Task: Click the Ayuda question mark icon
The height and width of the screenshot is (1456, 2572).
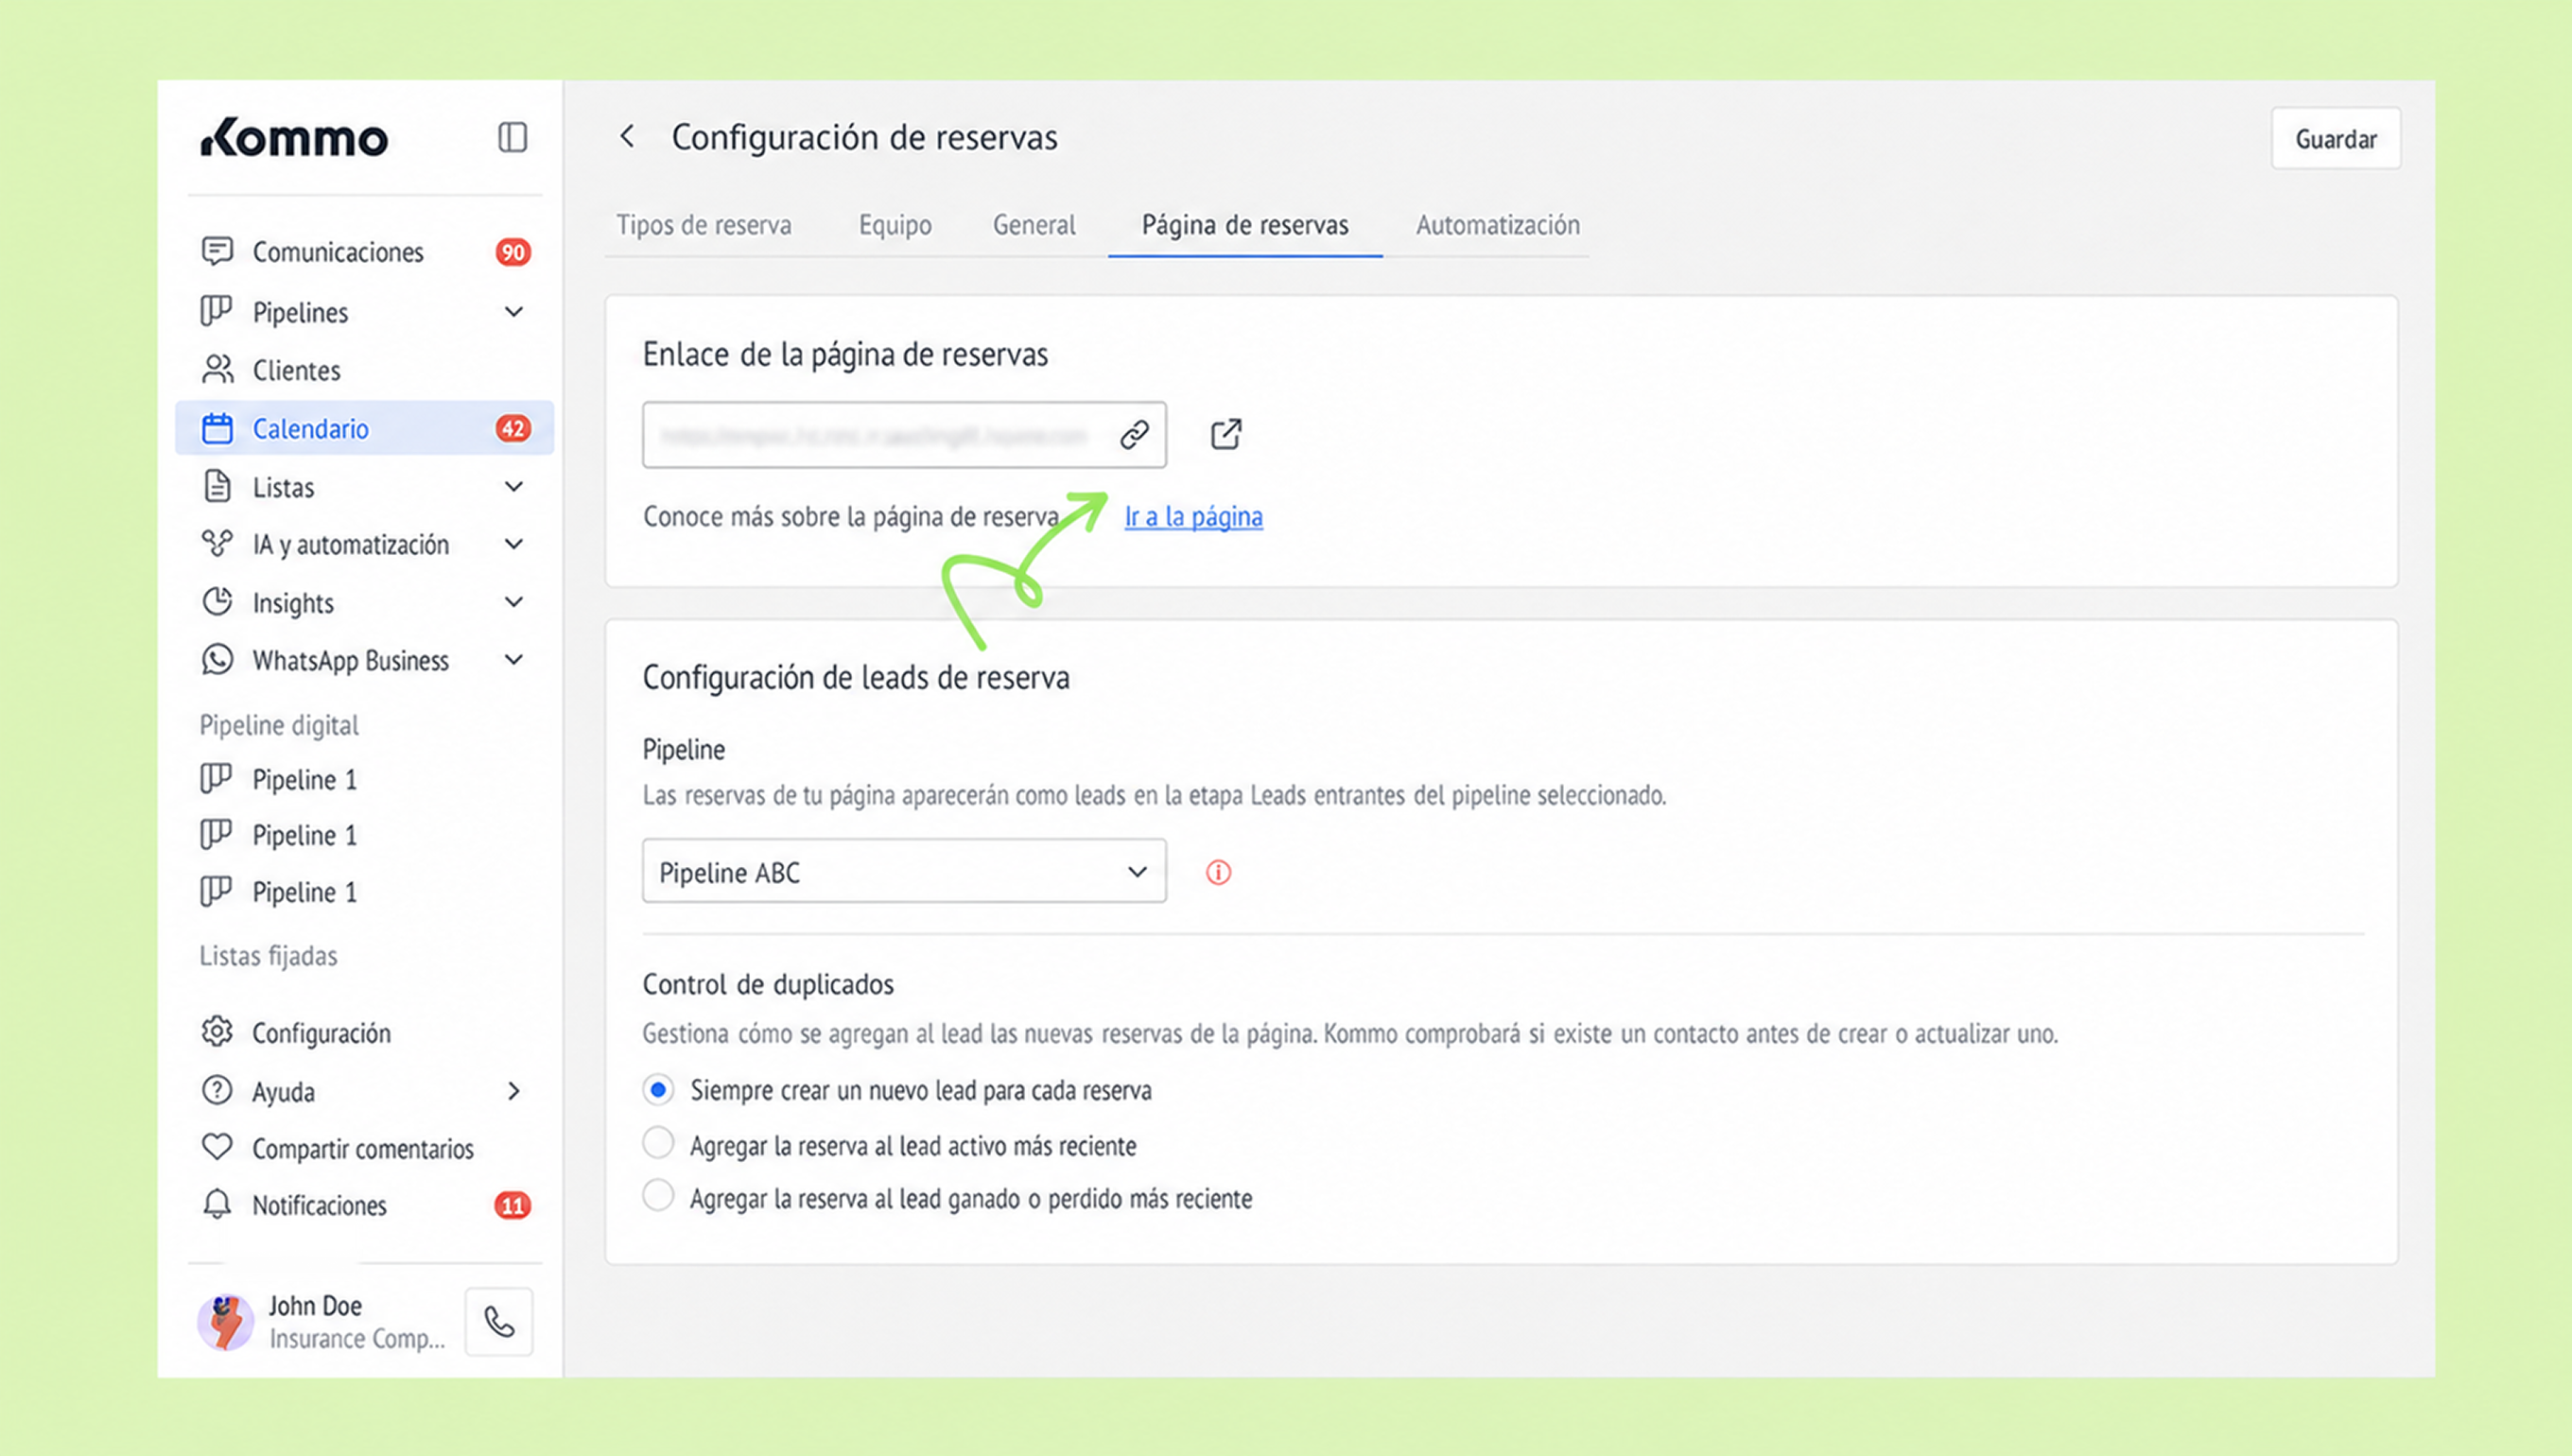Action: tap(217, 1090)
